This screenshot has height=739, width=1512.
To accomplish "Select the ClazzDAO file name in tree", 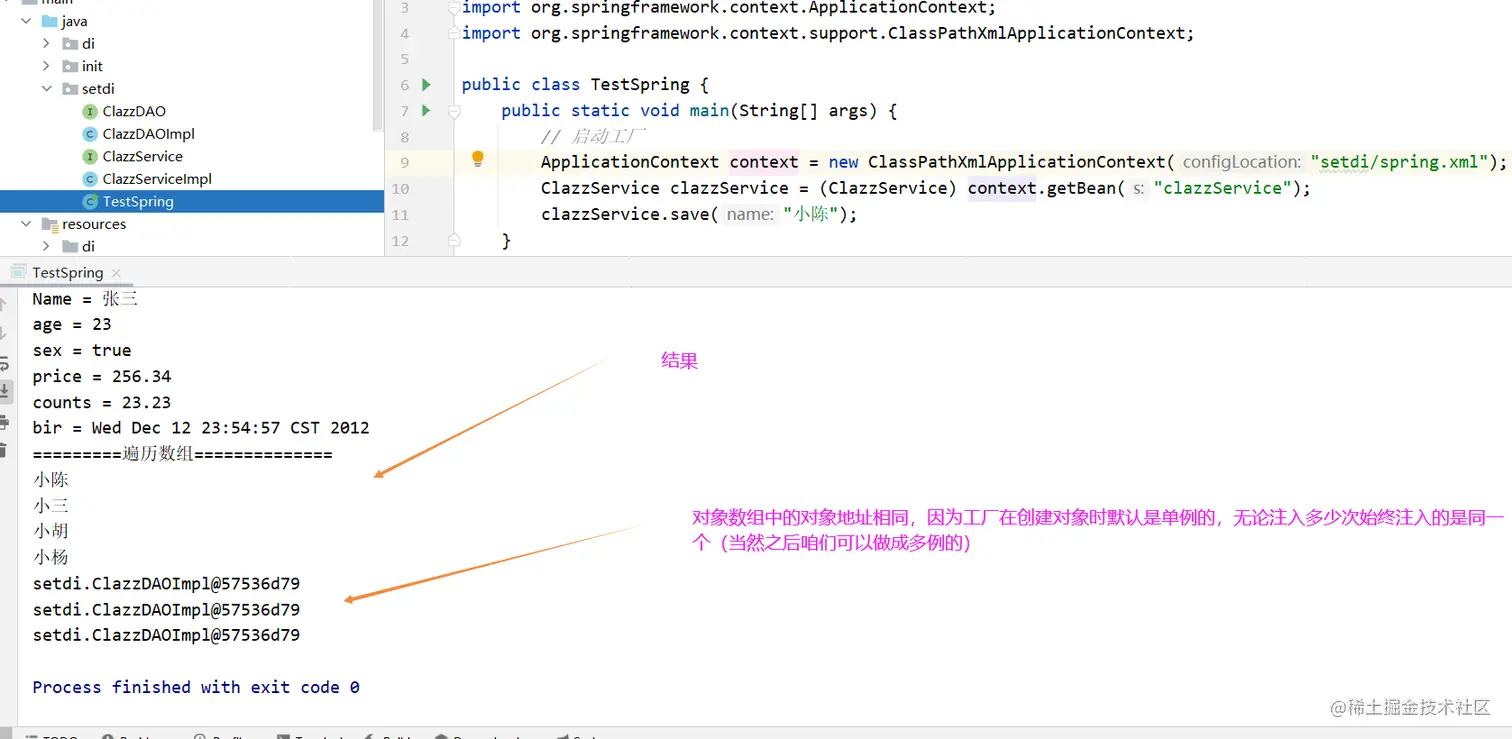I will coord(134,112).
